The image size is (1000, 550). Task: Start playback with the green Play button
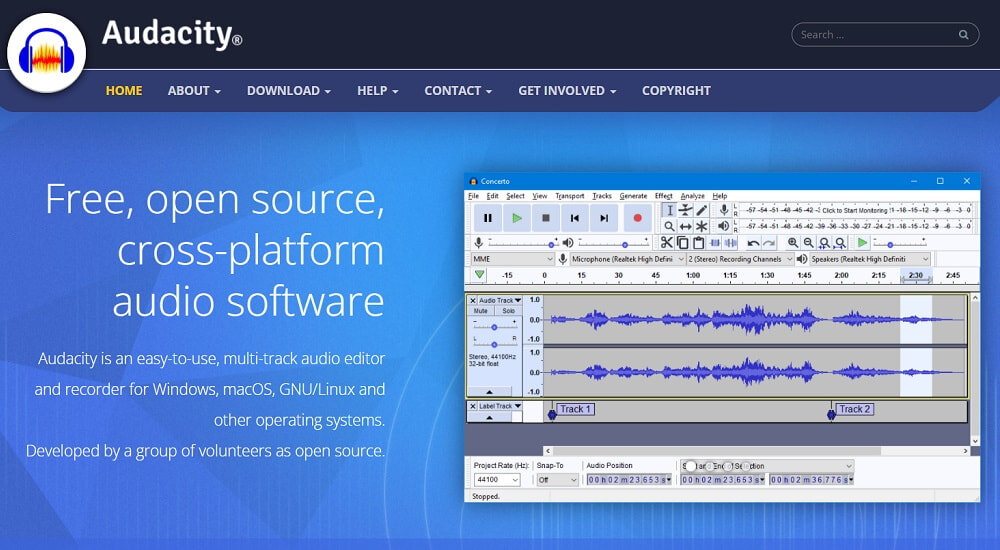(517, 218)
